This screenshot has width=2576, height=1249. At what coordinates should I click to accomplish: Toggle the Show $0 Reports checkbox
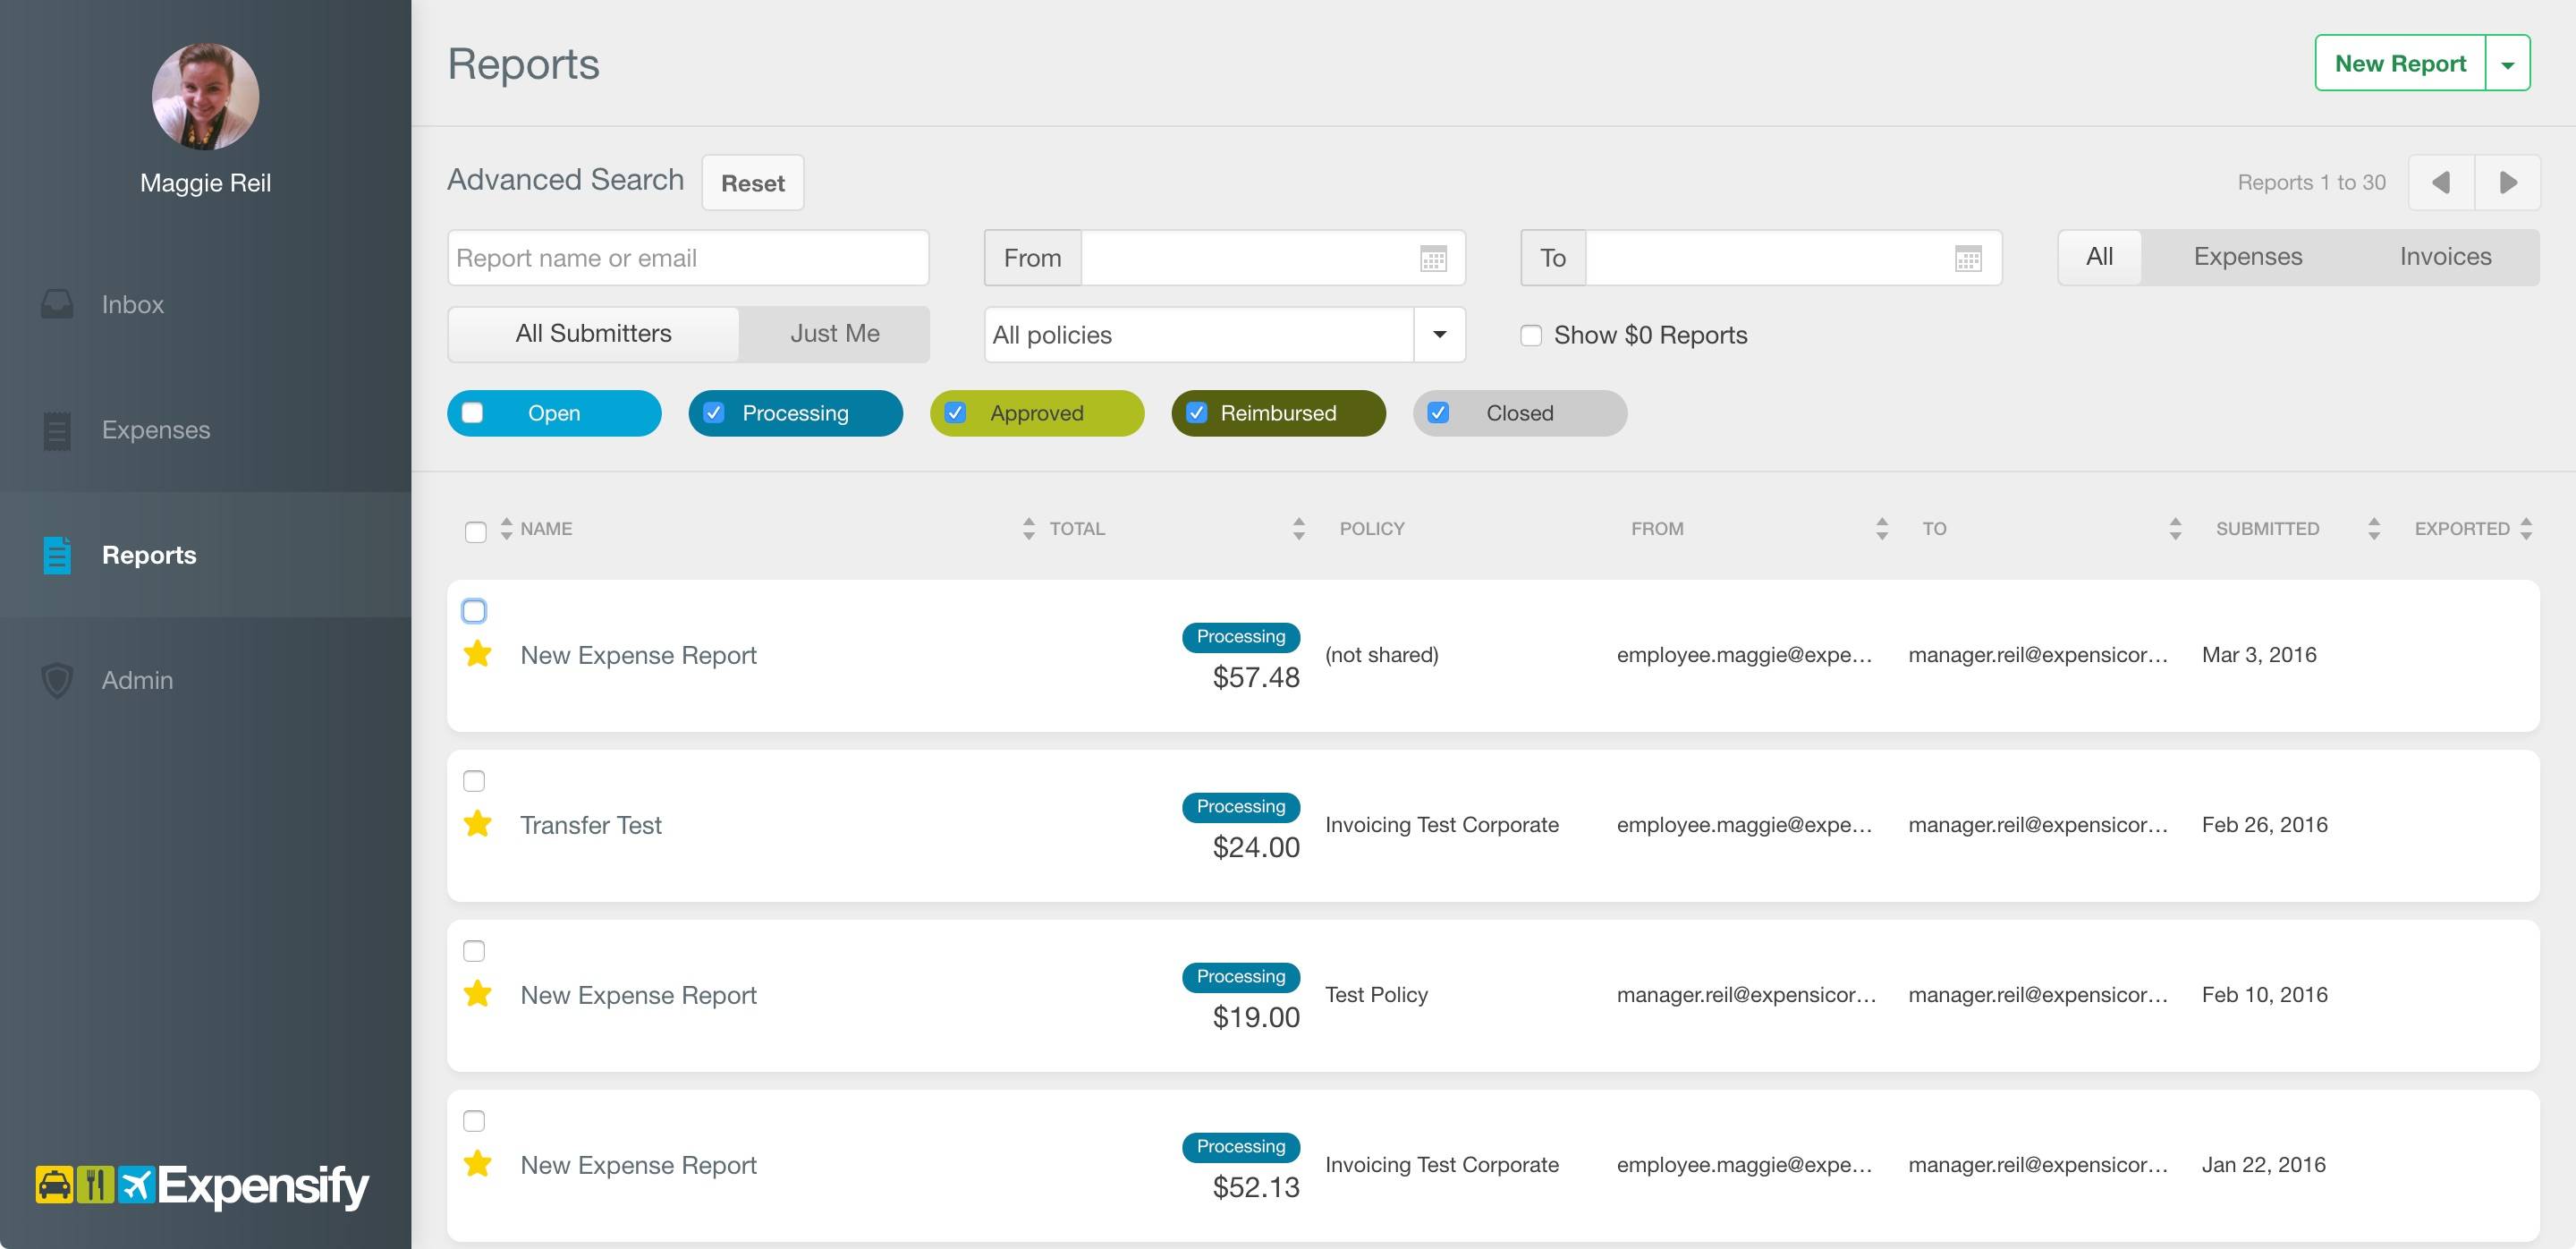1530,335
